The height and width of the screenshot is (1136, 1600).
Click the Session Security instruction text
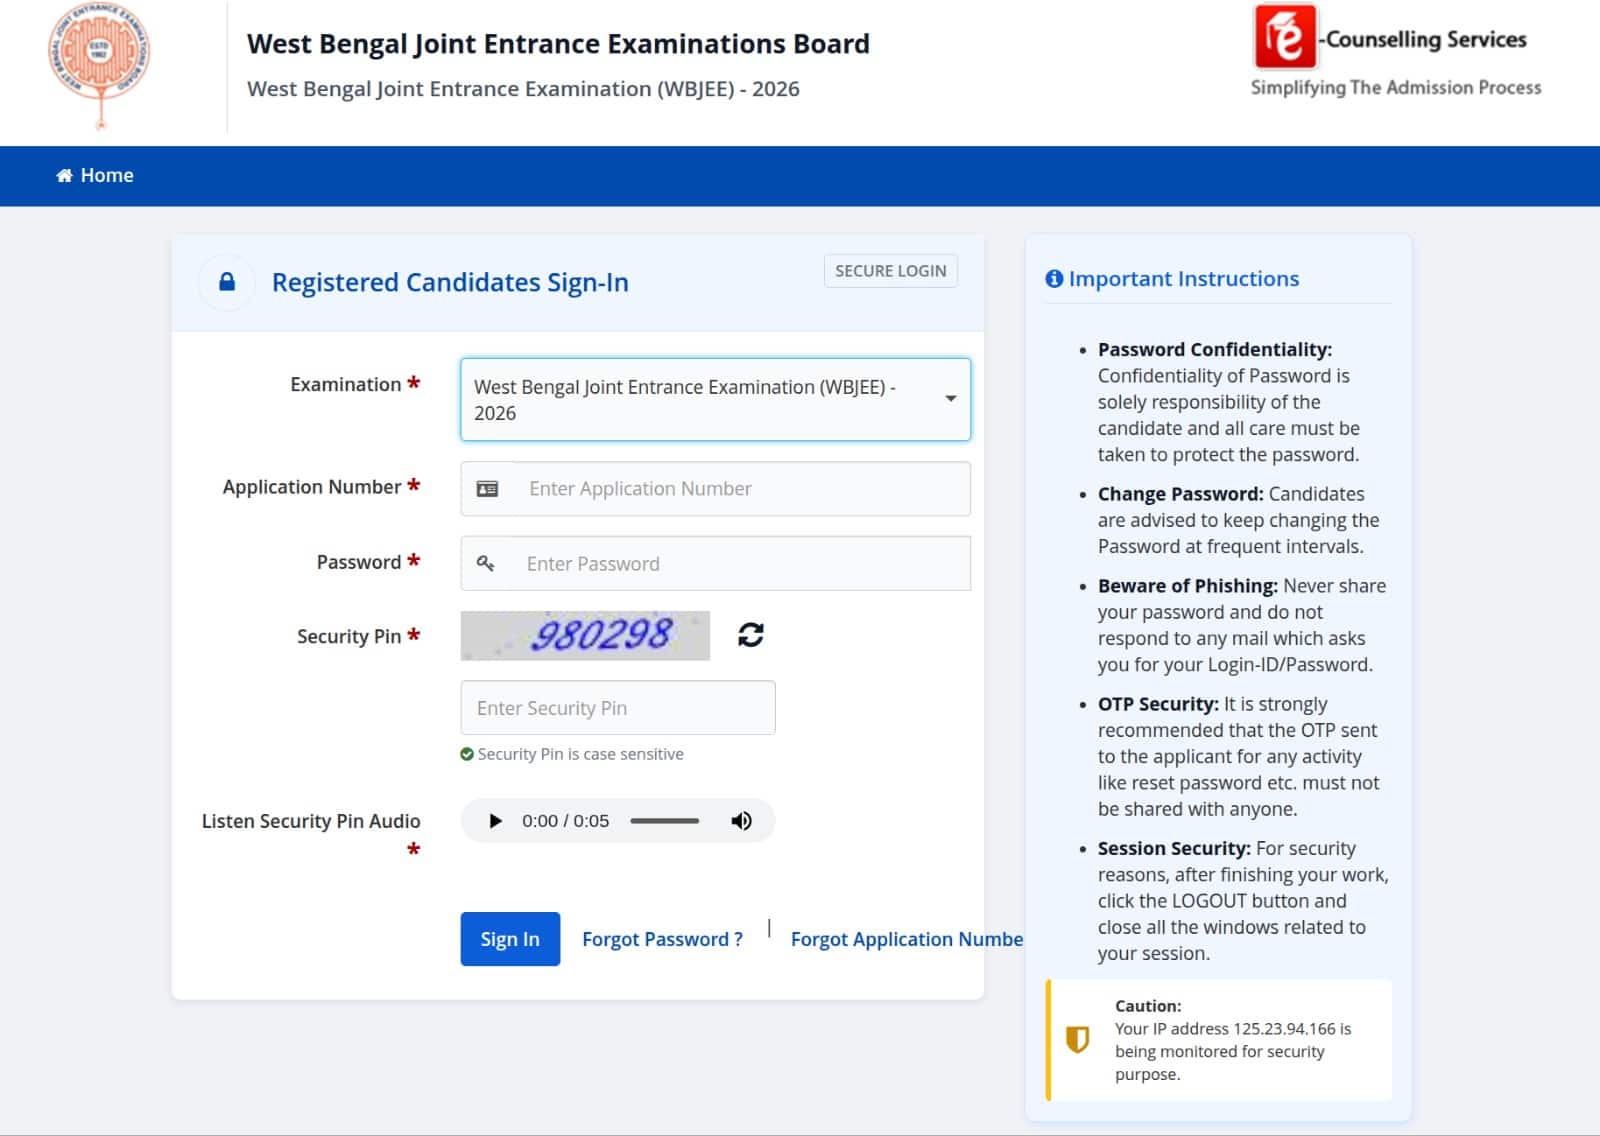coord(1243,901)
